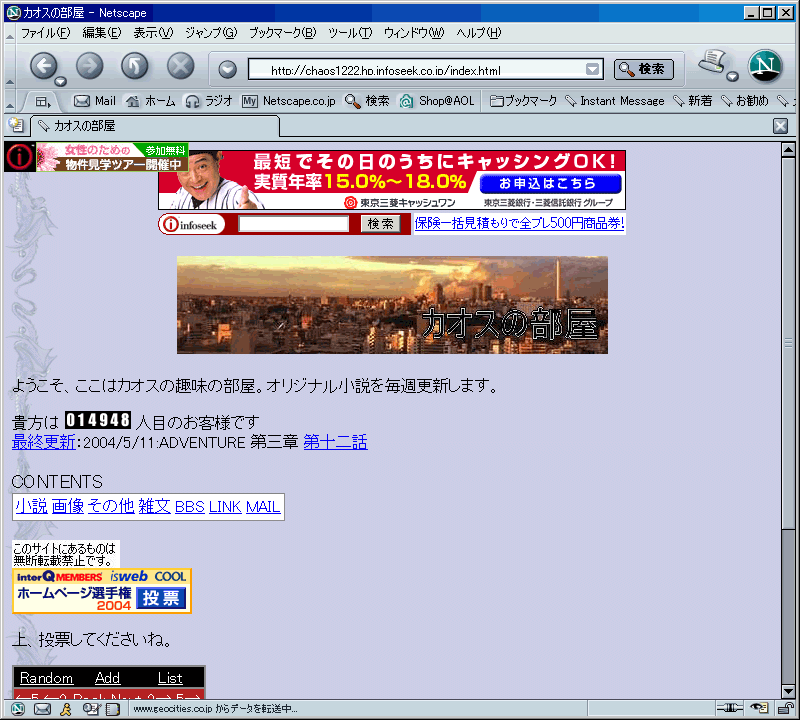The width and height of the screenshot is (800, 720).
Task: Click the red infoseek i icon
Action: 19,157
